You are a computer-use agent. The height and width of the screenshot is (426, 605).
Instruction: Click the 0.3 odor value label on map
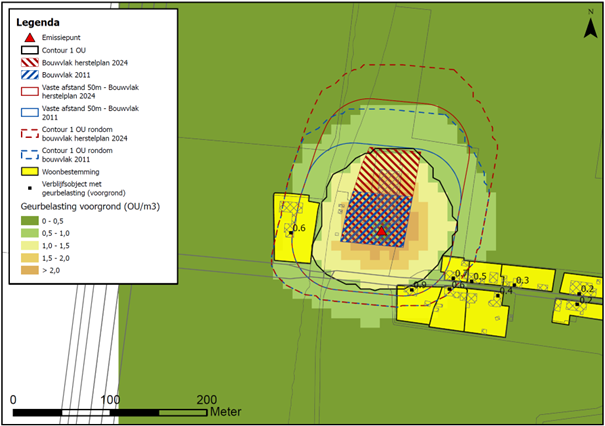click(x=521, y=280)
